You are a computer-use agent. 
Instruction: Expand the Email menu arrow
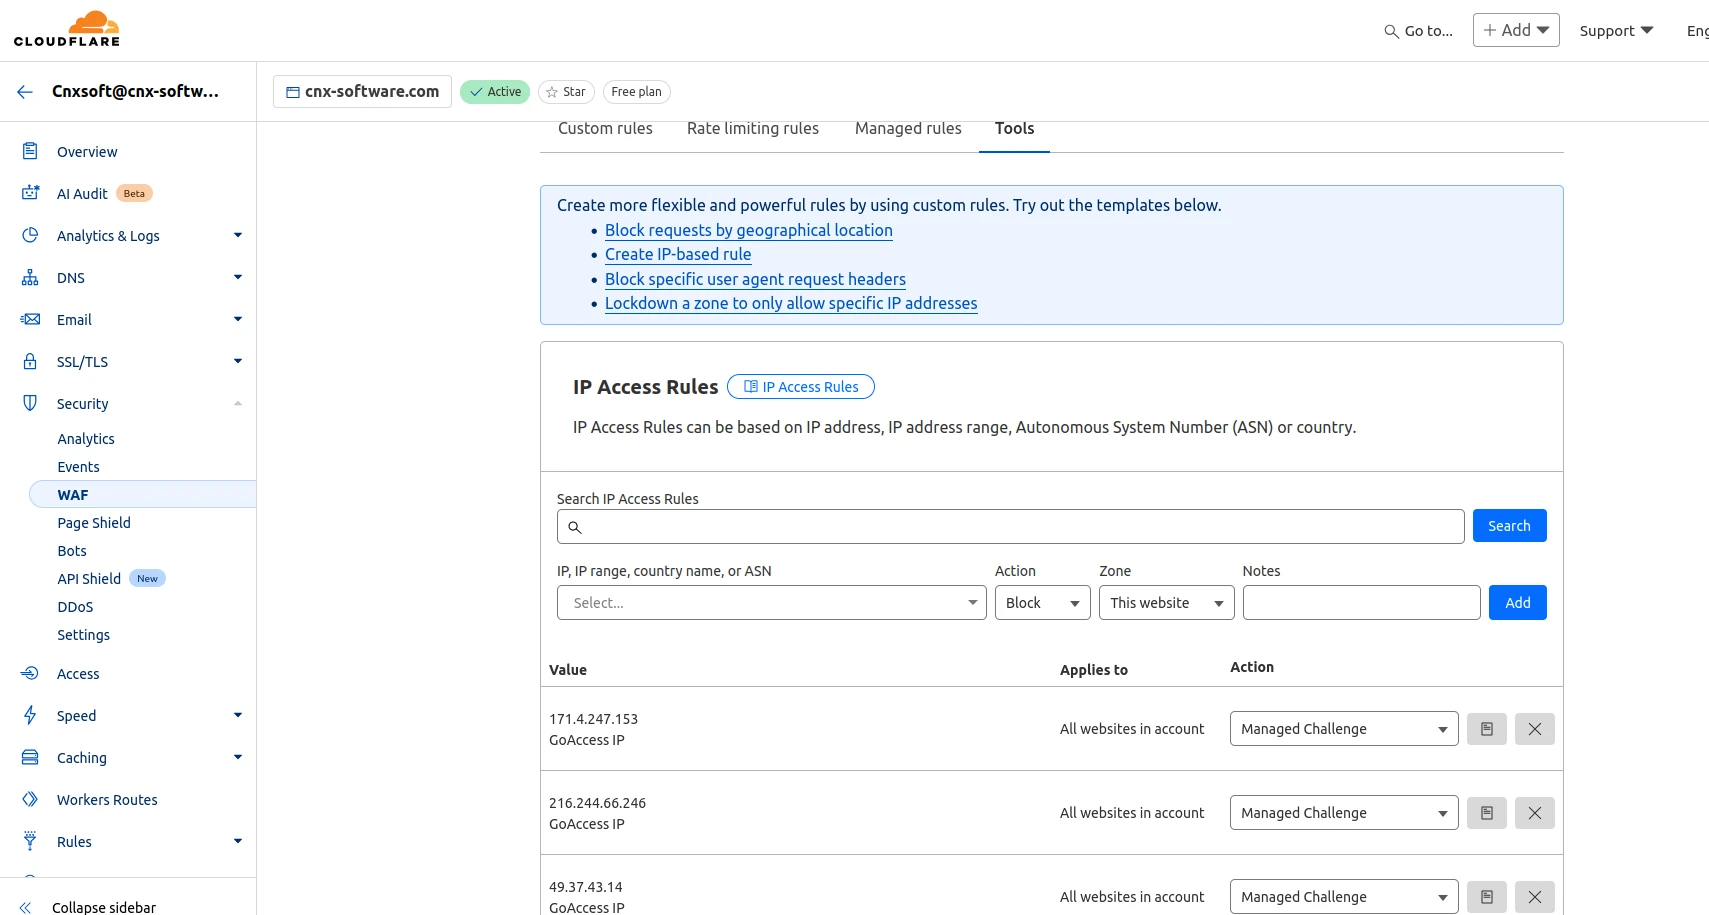click(238, 319)
